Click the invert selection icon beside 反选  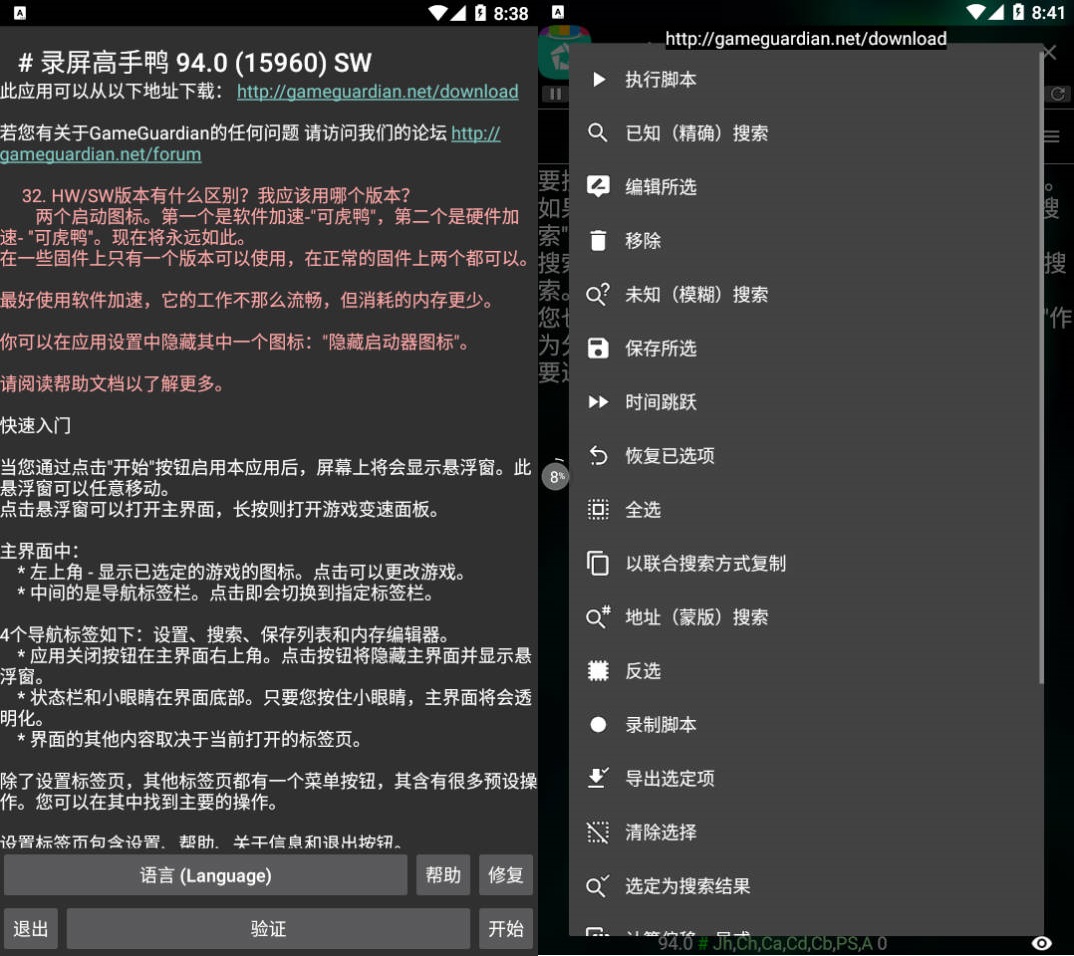point(598,670)
